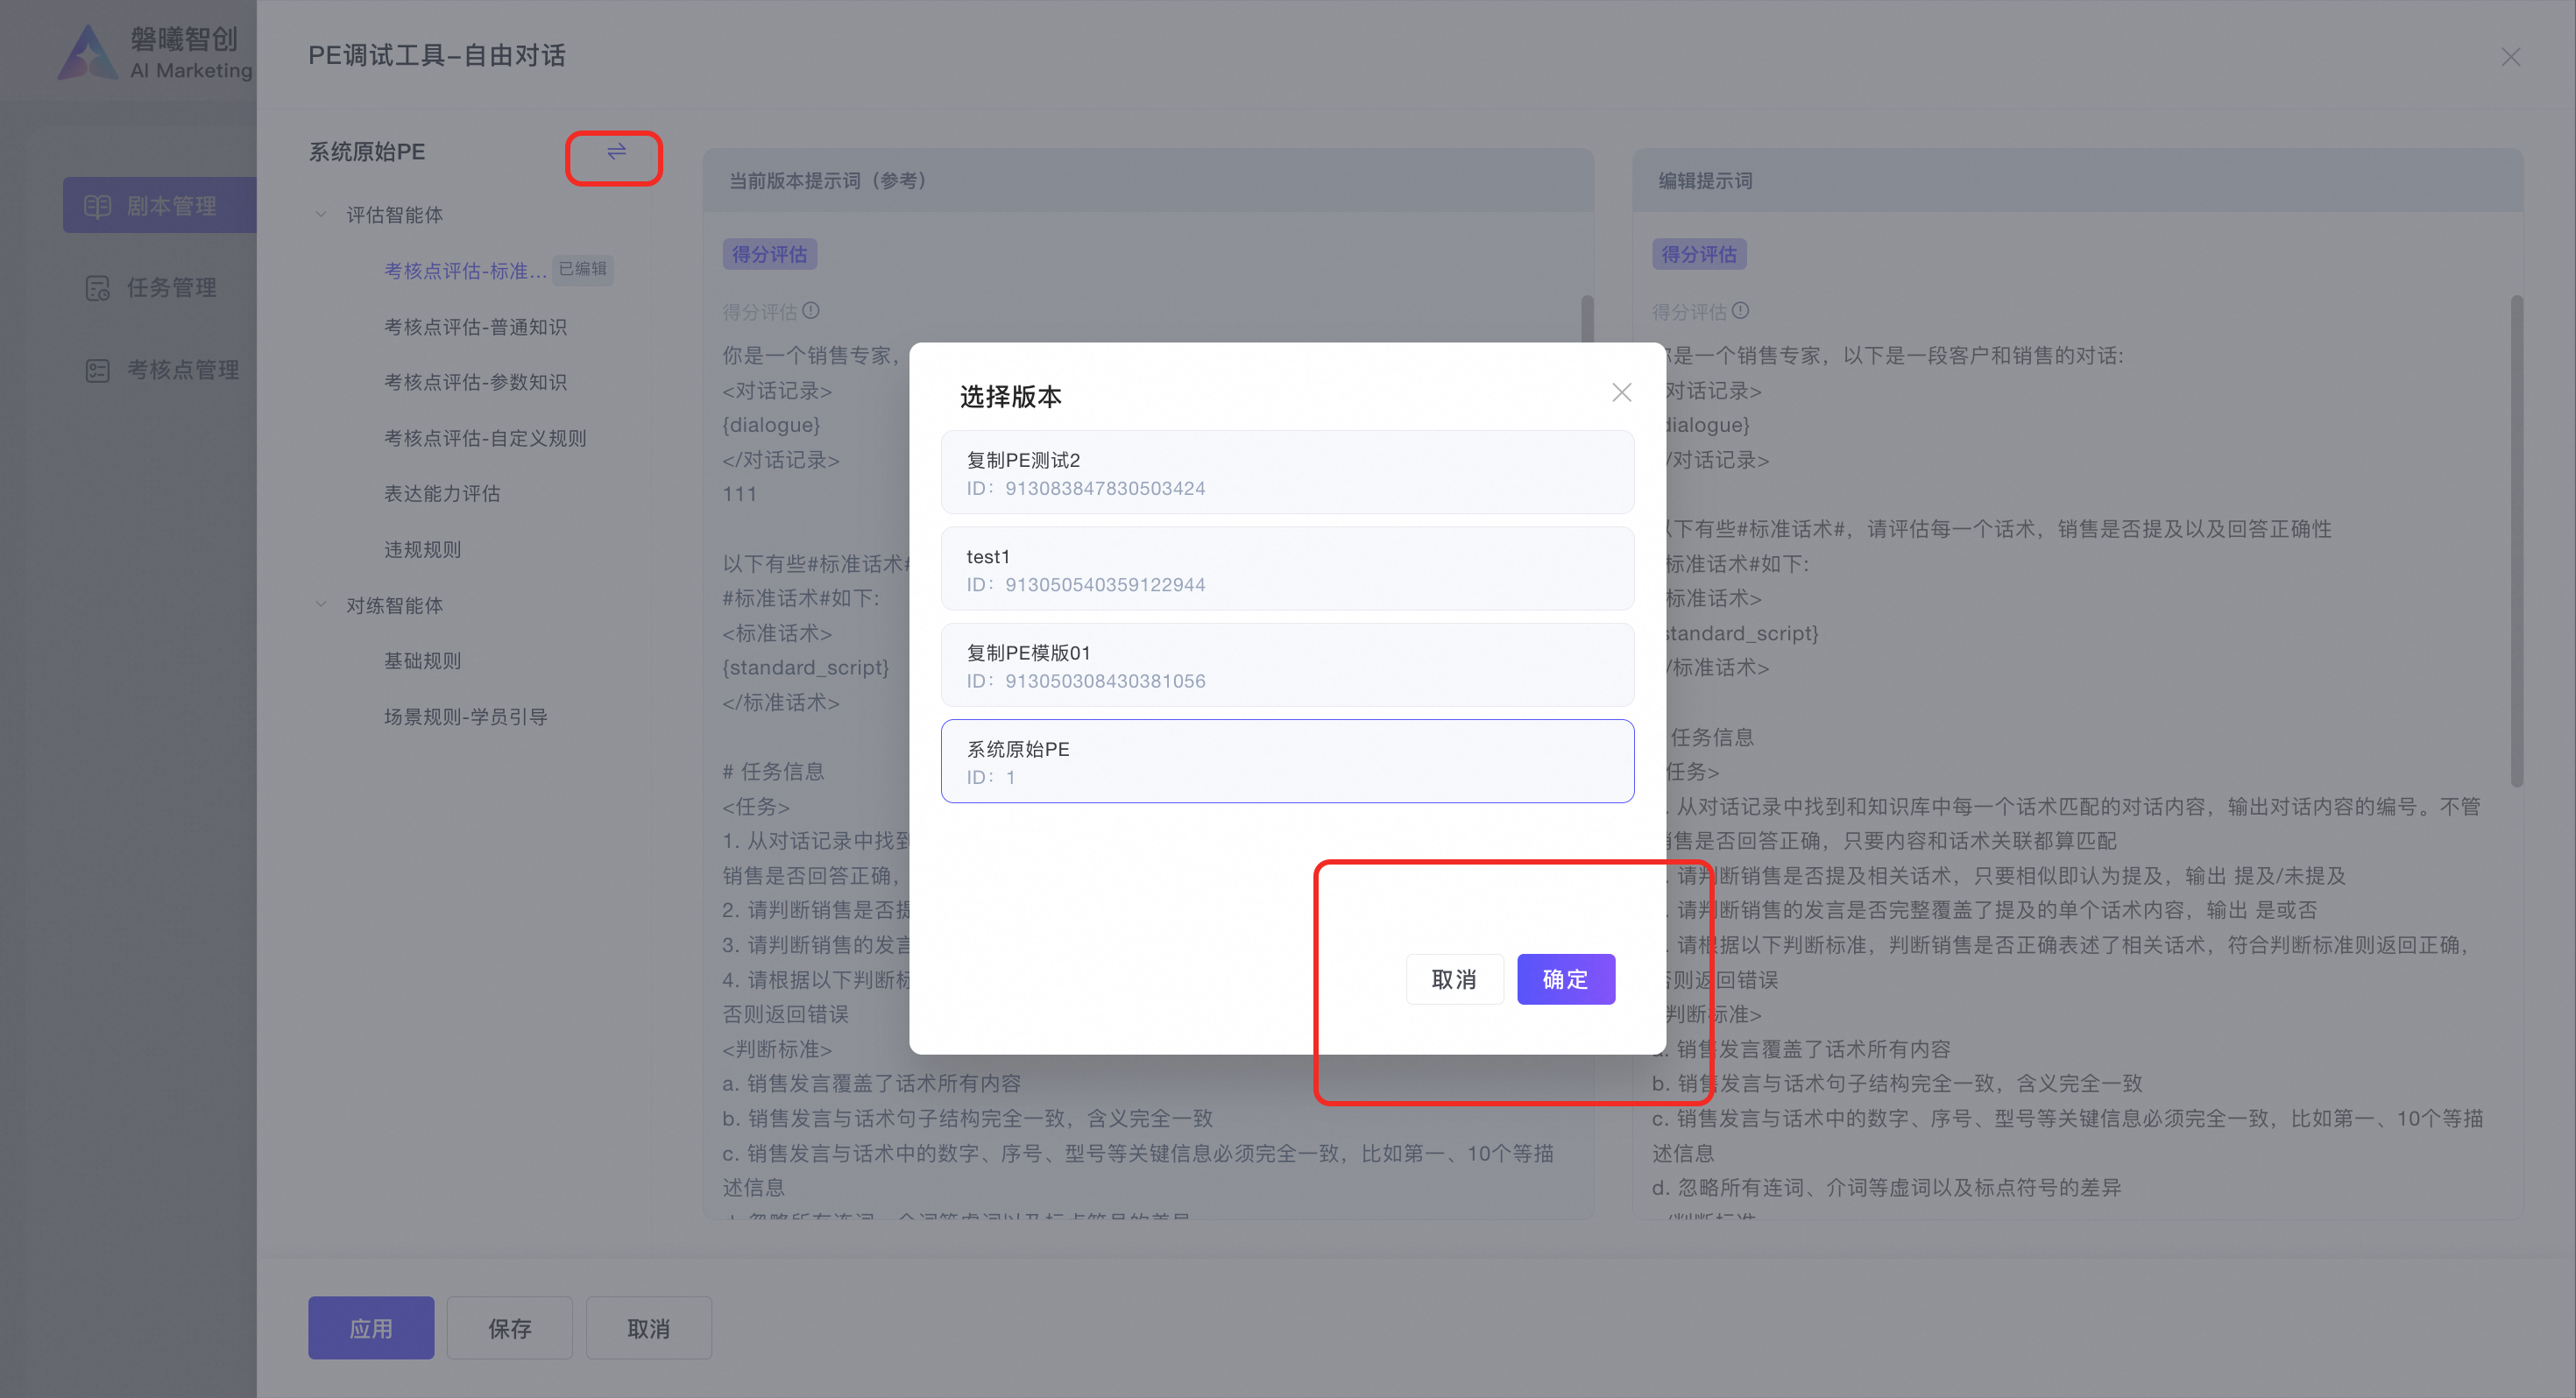This screenshot has height=1398, width=2576.
Task: Click the 磐曦智创 logo icon
Action: pyautogui.click(x=88, y=53)
